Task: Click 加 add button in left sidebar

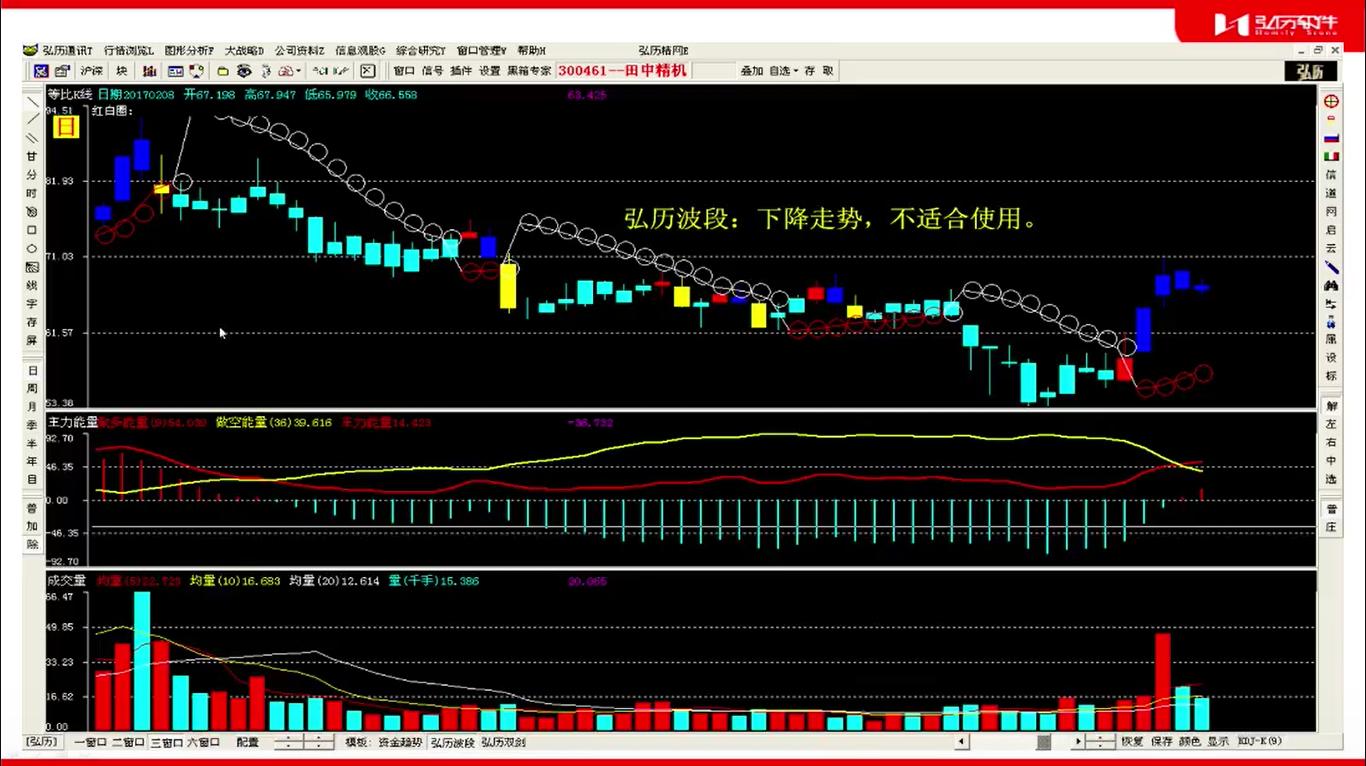Action: pos(32,527)
